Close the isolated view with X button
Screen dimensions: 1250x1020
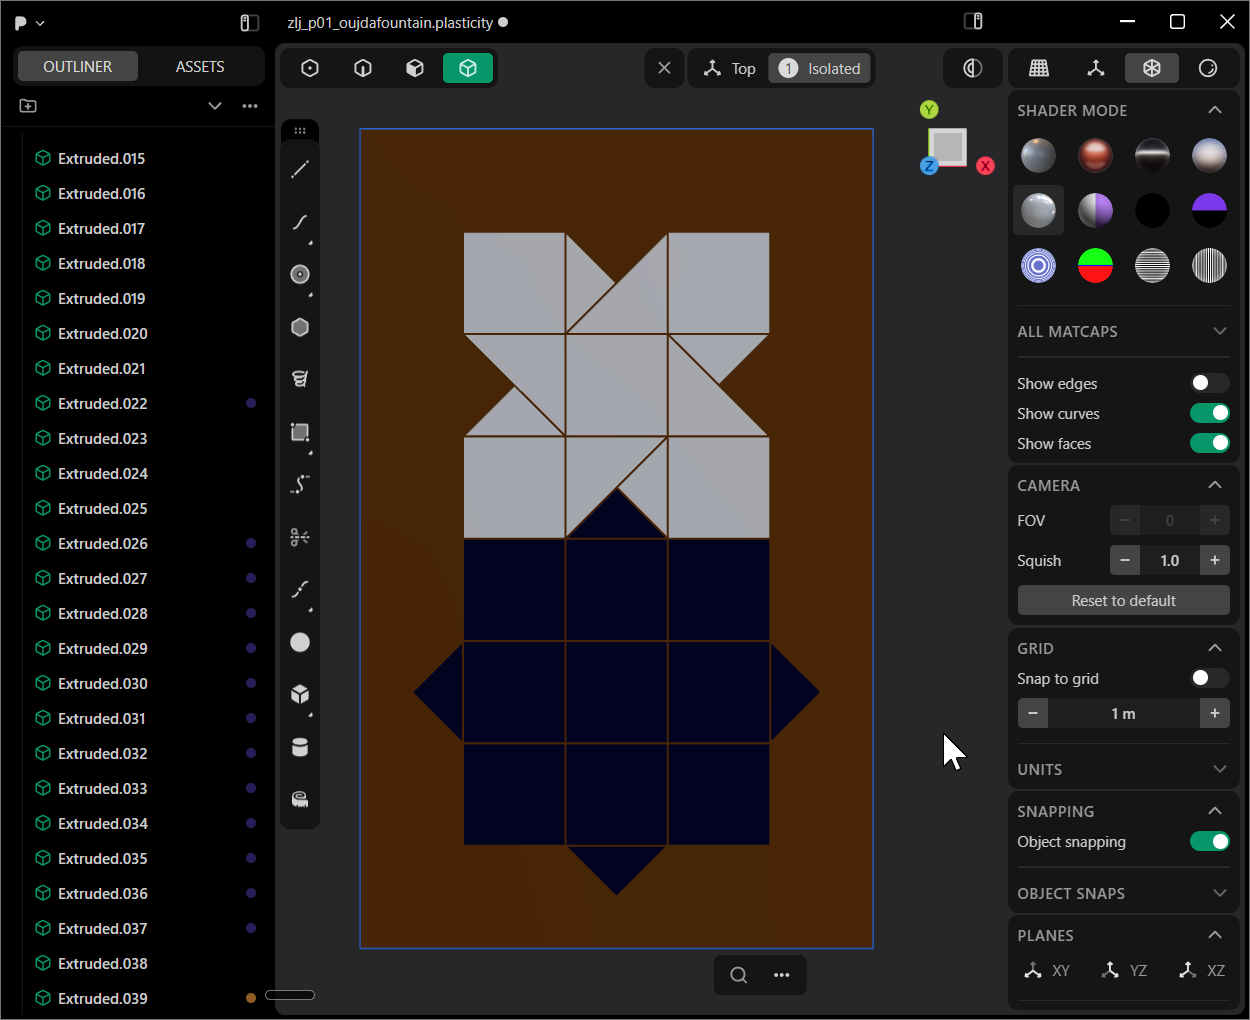point(664,68)
